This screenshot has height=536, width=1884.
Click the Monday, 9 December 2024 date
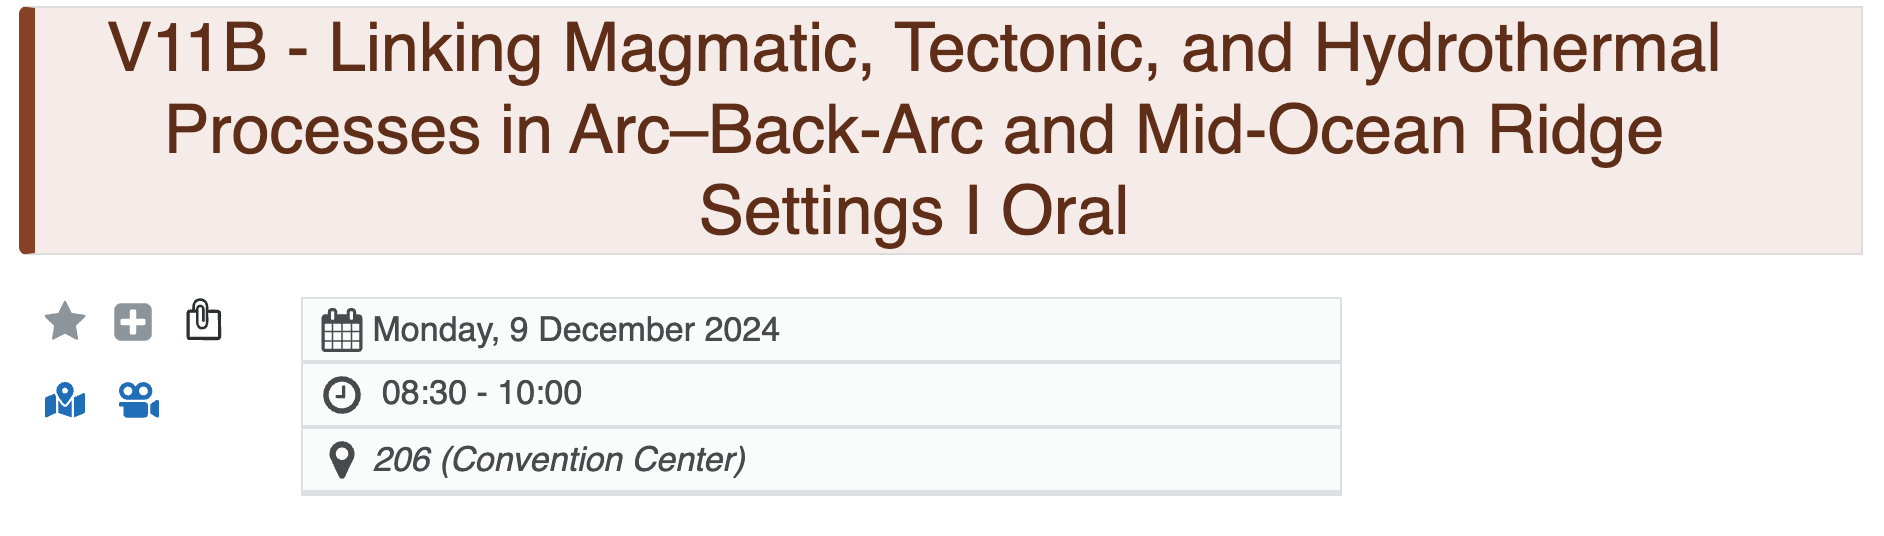(x=575, y=330)
